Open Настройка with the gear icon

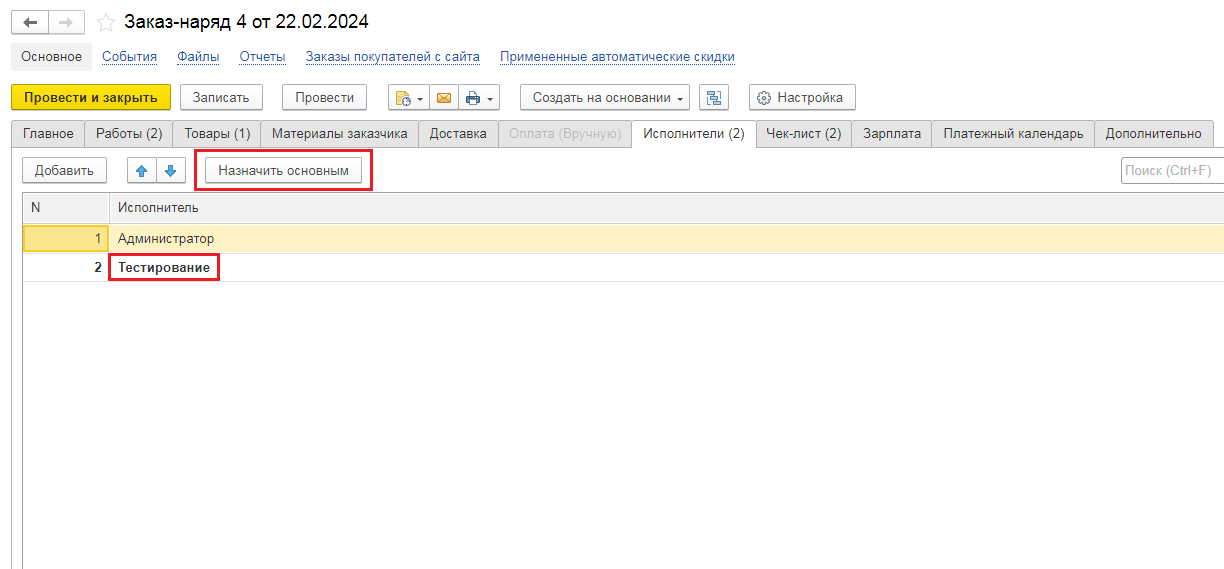[x=802, y=98]
